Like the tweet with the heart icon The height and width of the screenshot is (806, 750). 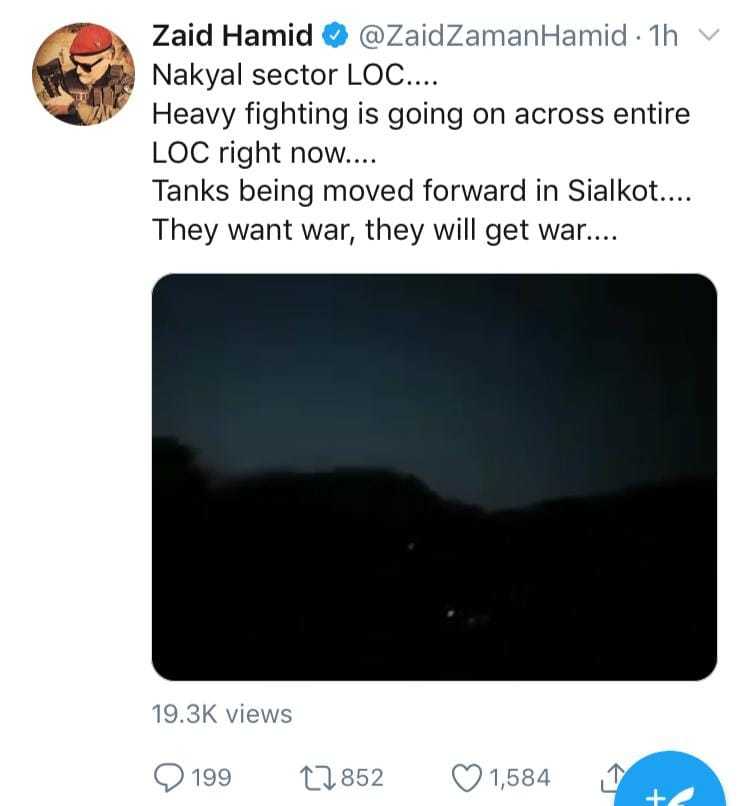tap(465, 777)
